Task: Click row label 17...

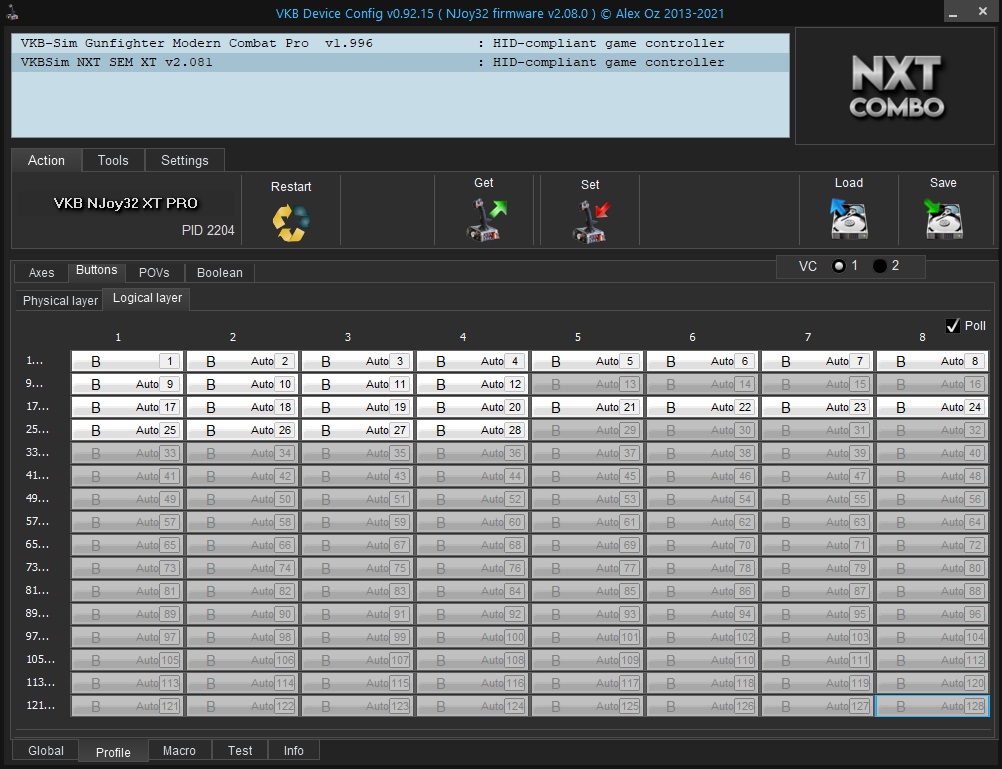Action: click(37, 407)
